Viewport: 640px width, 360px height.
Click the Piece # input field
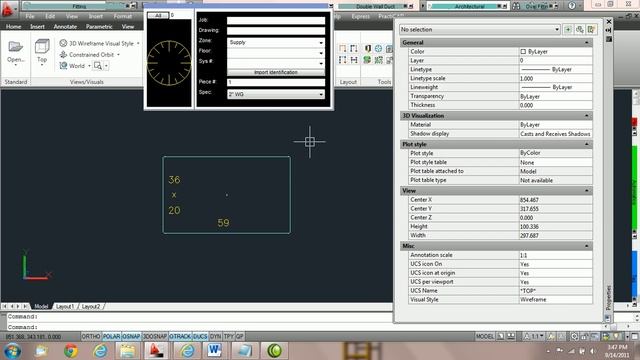pos(276,82)
